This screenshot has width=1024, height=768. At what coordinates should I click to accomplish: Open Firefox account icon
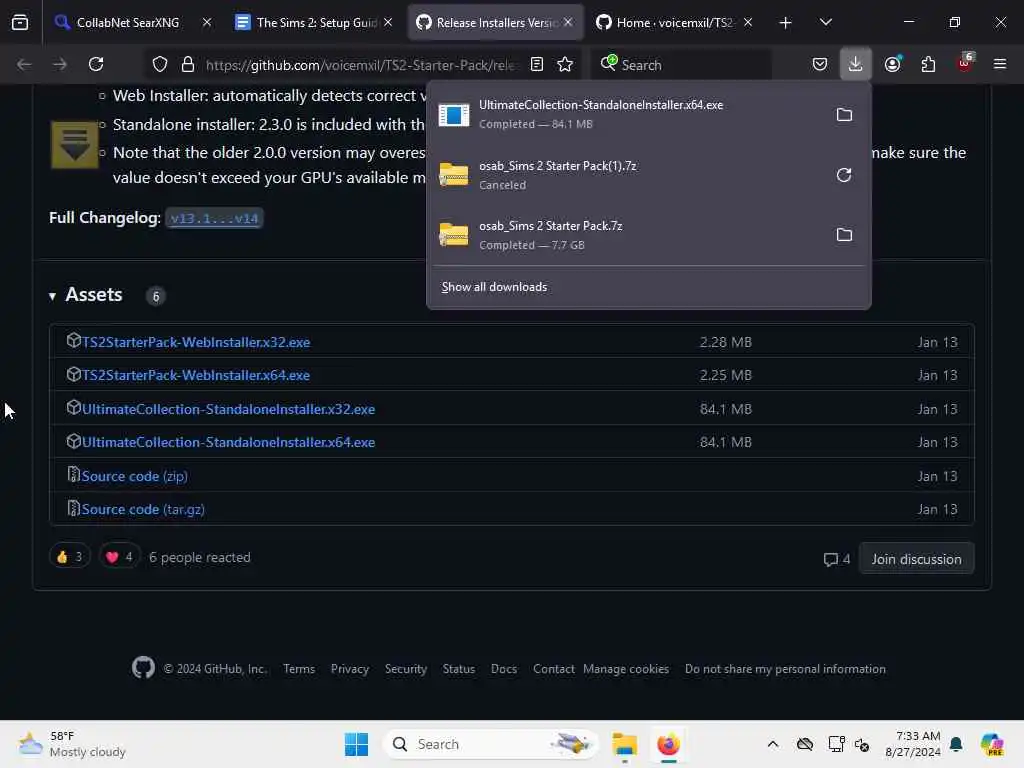[893, 64]
